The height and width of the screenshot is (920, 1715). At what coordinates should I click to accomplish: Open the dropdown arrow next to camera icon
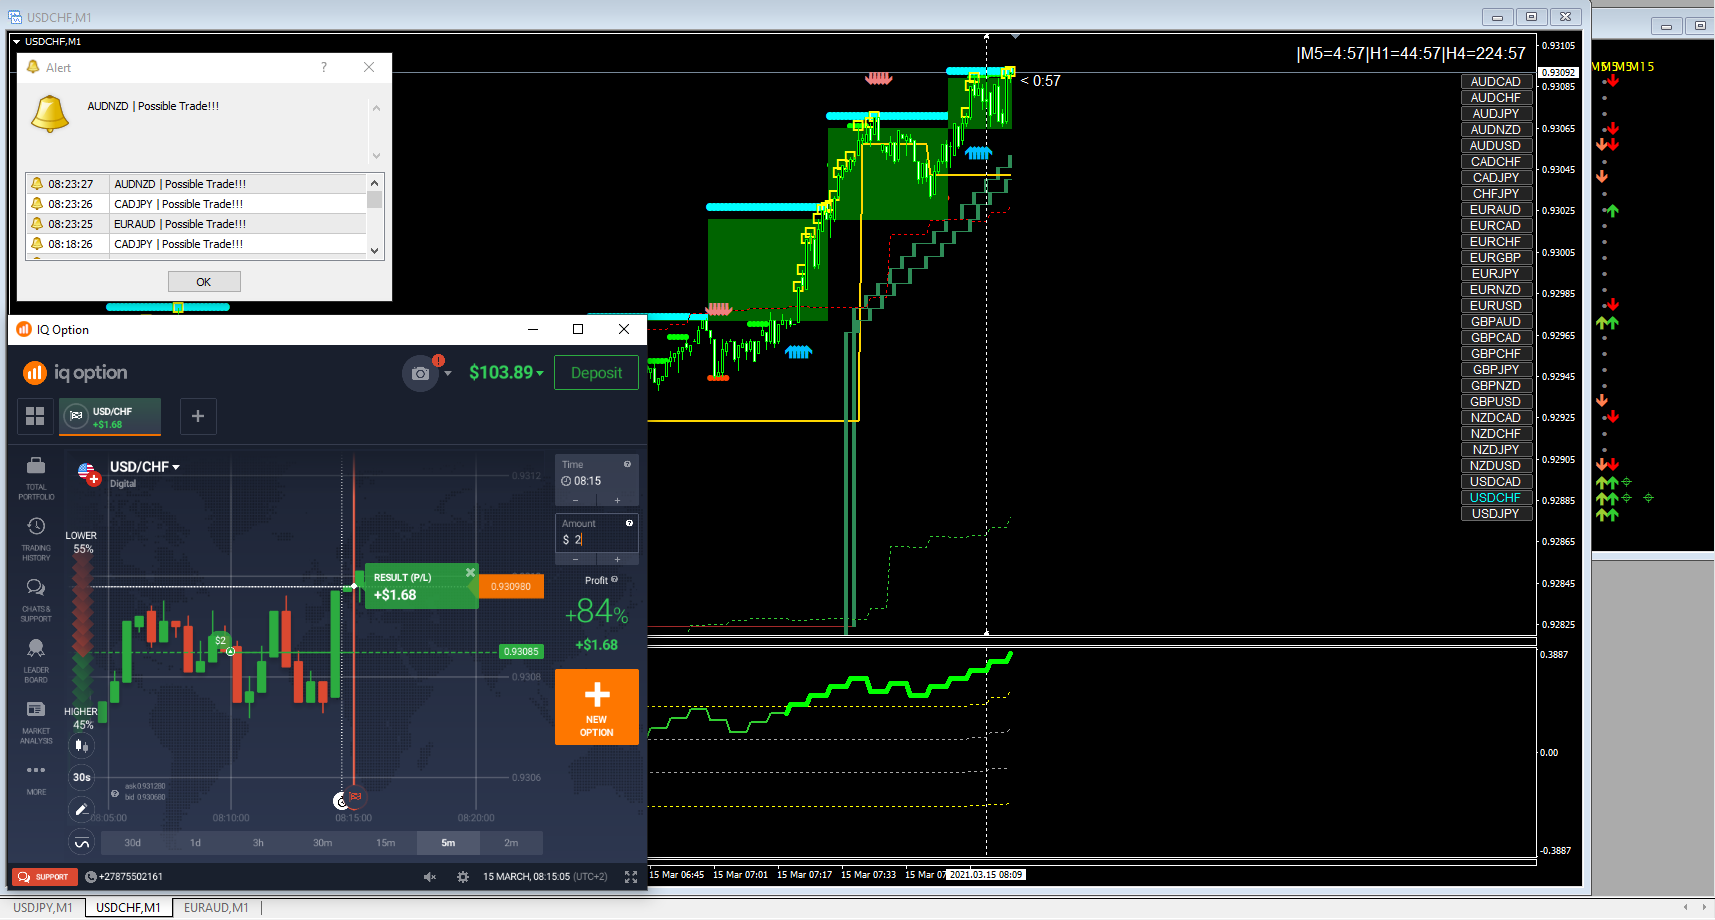point(448,374)
